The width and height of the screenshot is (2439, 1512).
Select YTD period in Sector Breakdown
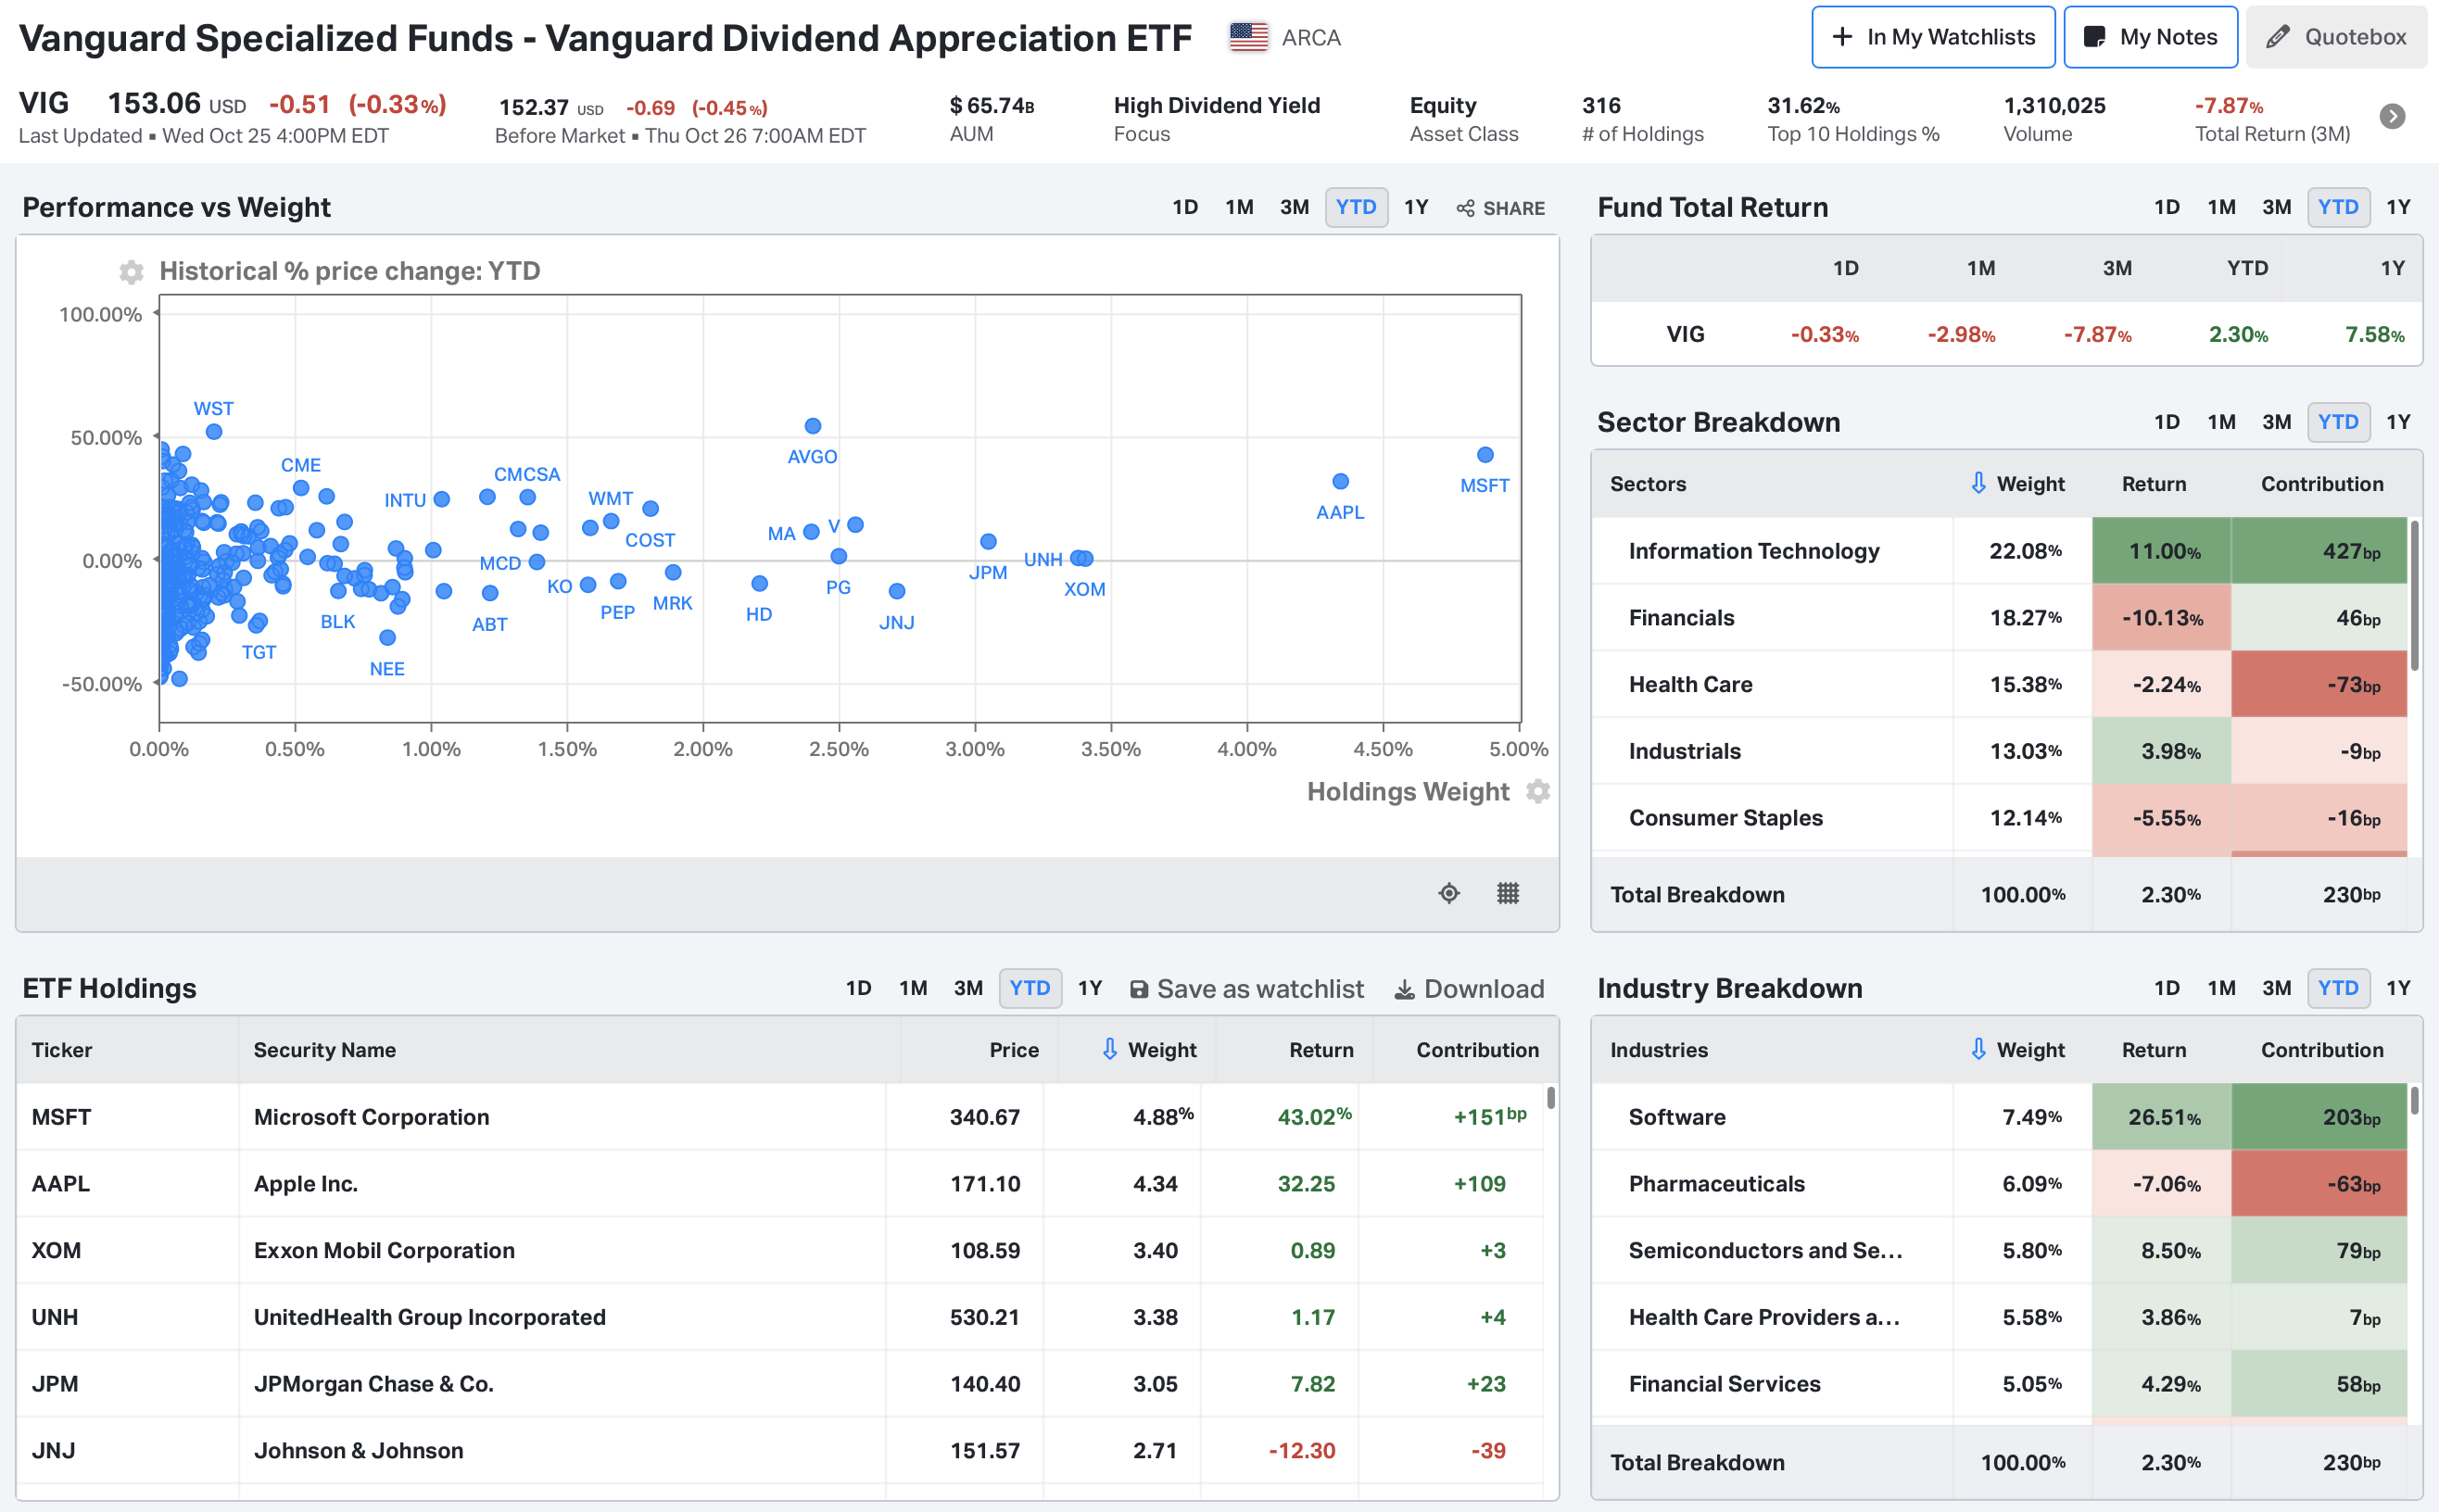[2337, 422]
